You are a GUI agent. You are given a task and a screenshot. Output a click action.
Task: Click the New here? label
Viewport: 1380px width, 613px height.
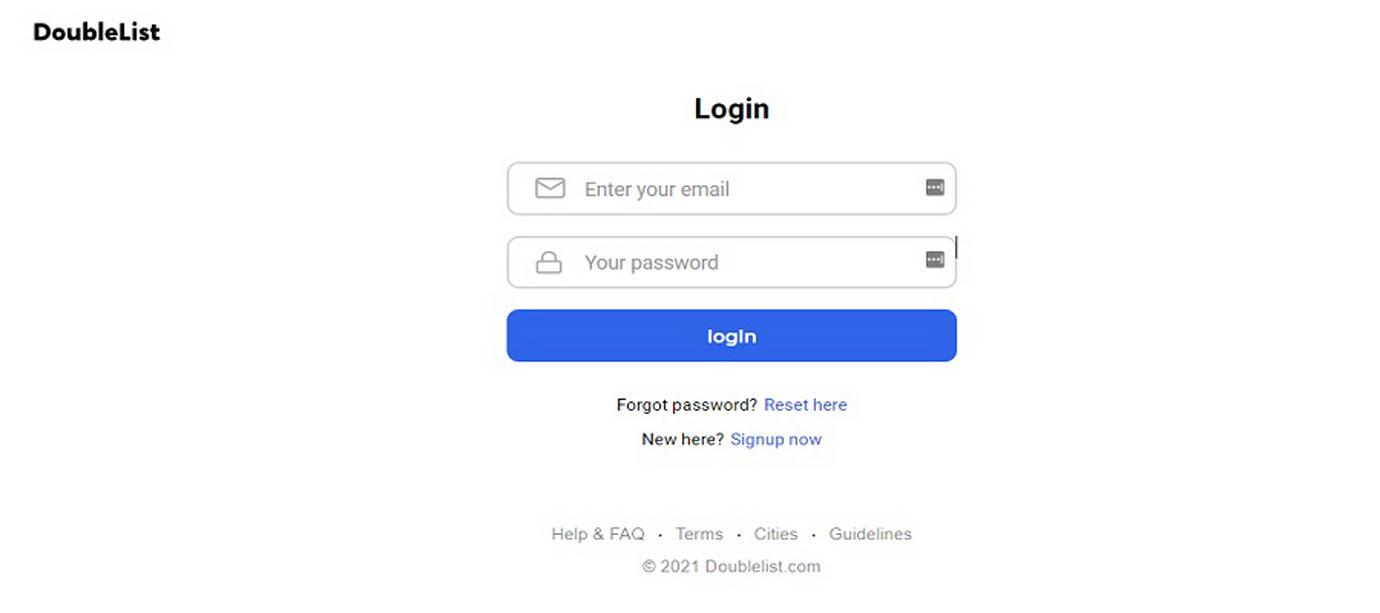(x=683, y=439)
